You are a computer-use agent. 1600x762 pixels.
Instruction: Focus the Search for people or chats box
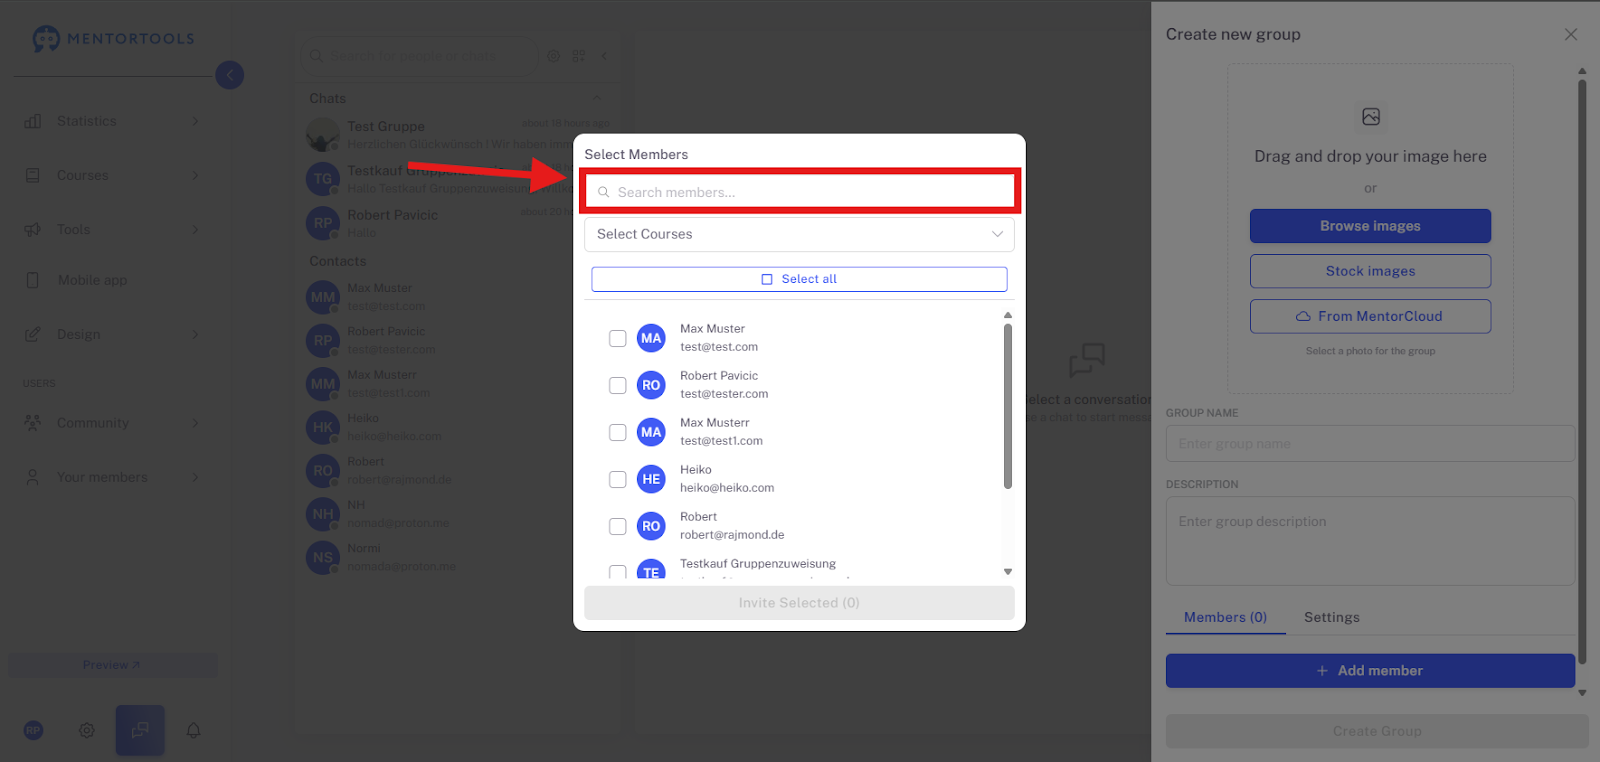point(419,56)
